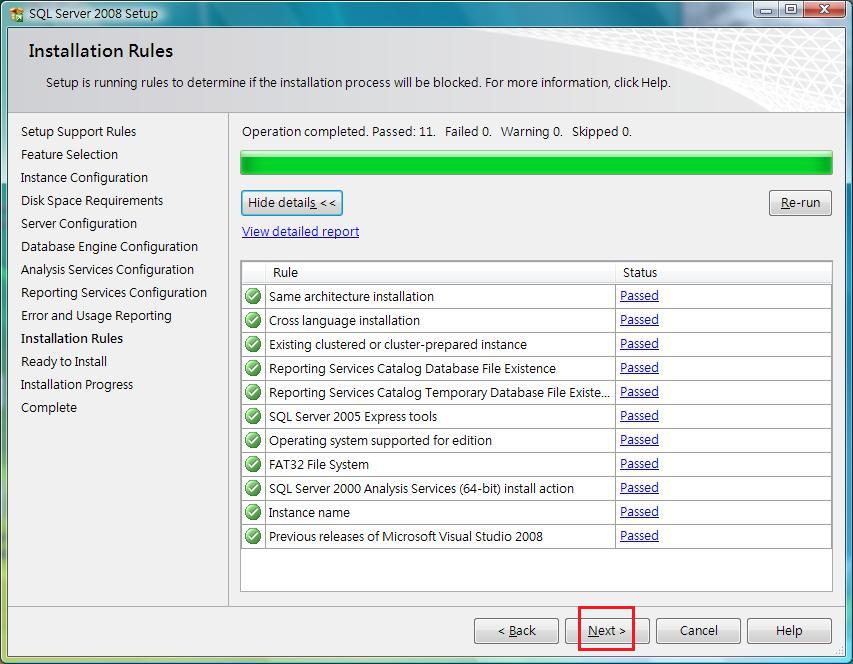Click the rule text SQL Server 2005 Express tools
This screenshot has height=664, width=853.
tap(353, 417)
